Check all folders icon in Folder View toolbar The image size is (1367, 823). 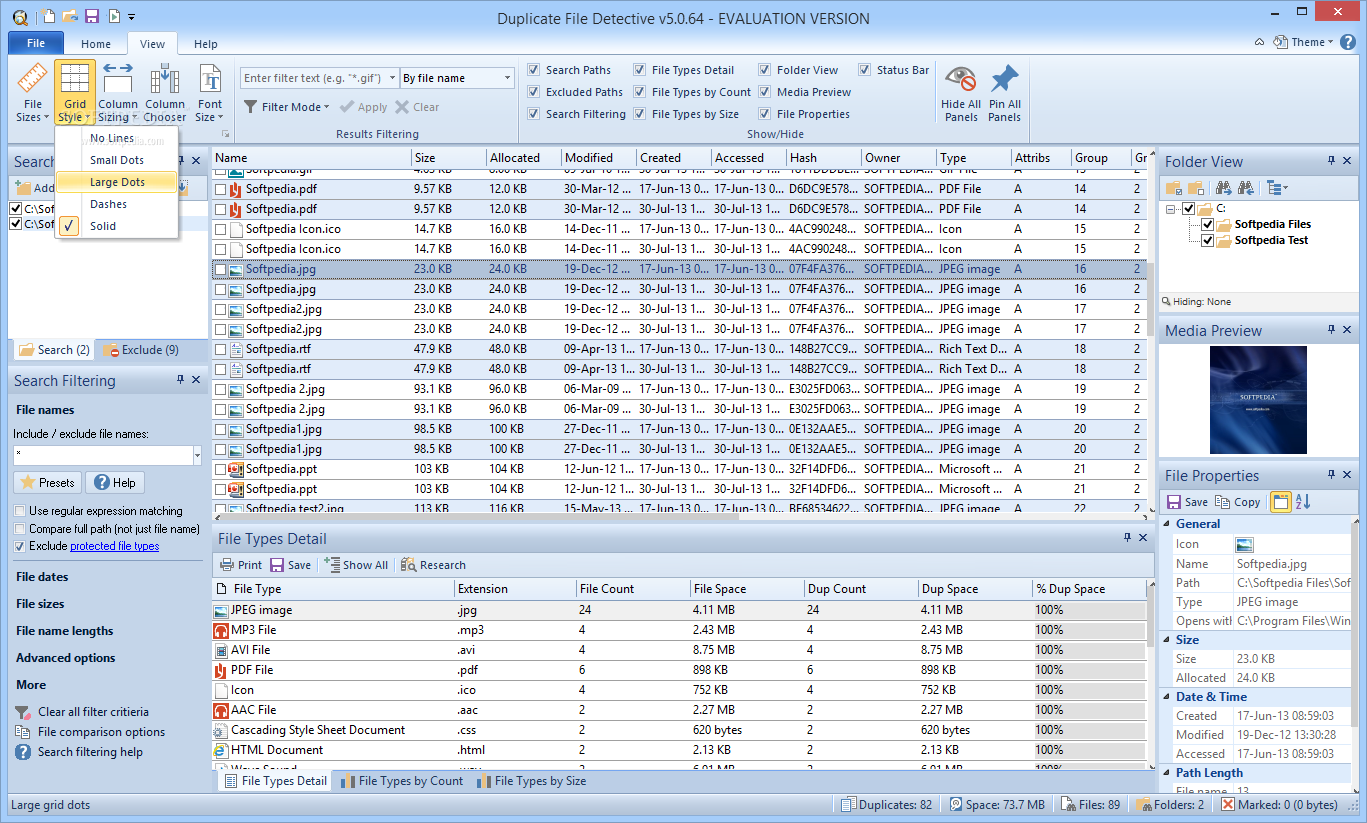1173,188
